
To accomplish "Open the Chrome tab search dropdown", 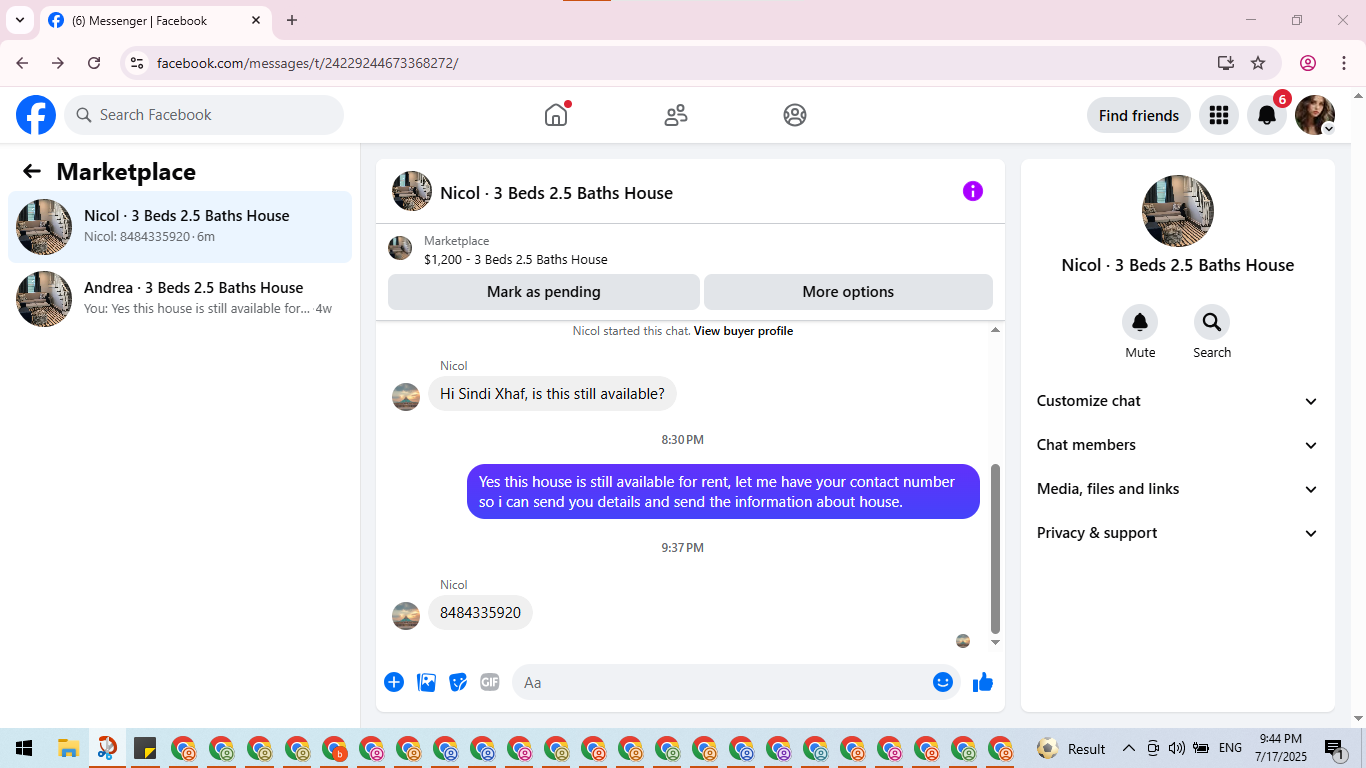I will point(19,20).
